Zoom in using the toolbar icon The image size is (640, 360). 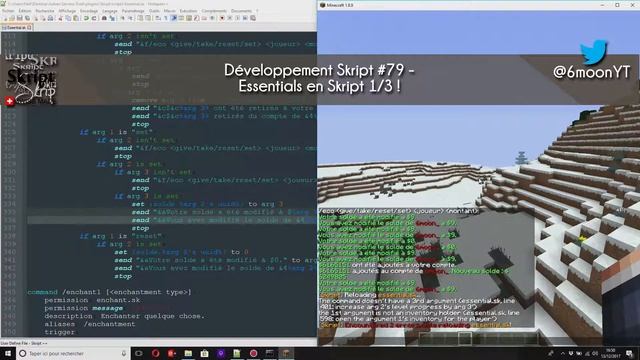[x=122, y=18]
